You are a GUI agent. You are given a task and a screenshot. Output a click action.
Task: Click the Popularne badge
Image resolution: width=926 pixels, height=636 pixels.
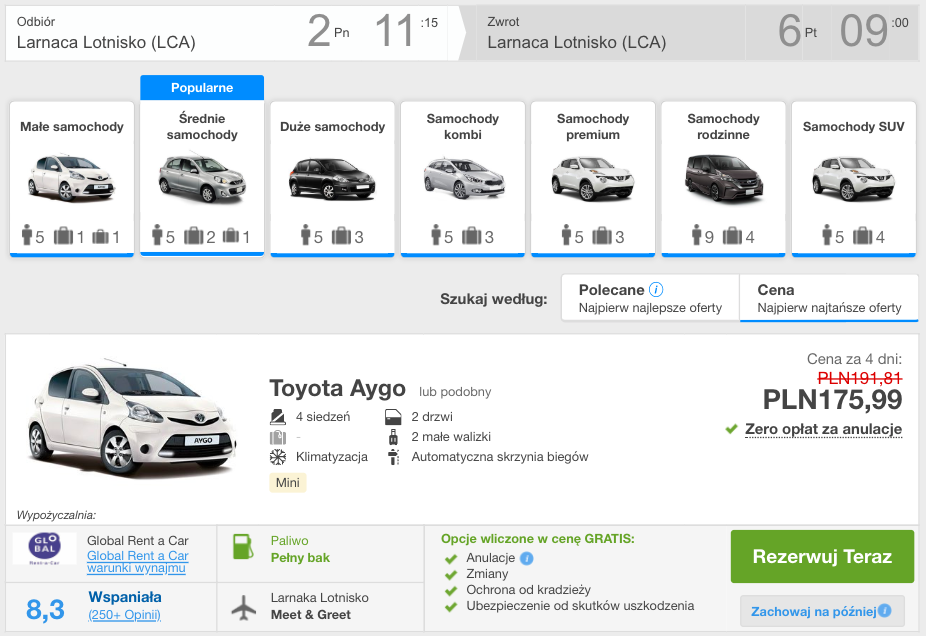click(202, 87)
